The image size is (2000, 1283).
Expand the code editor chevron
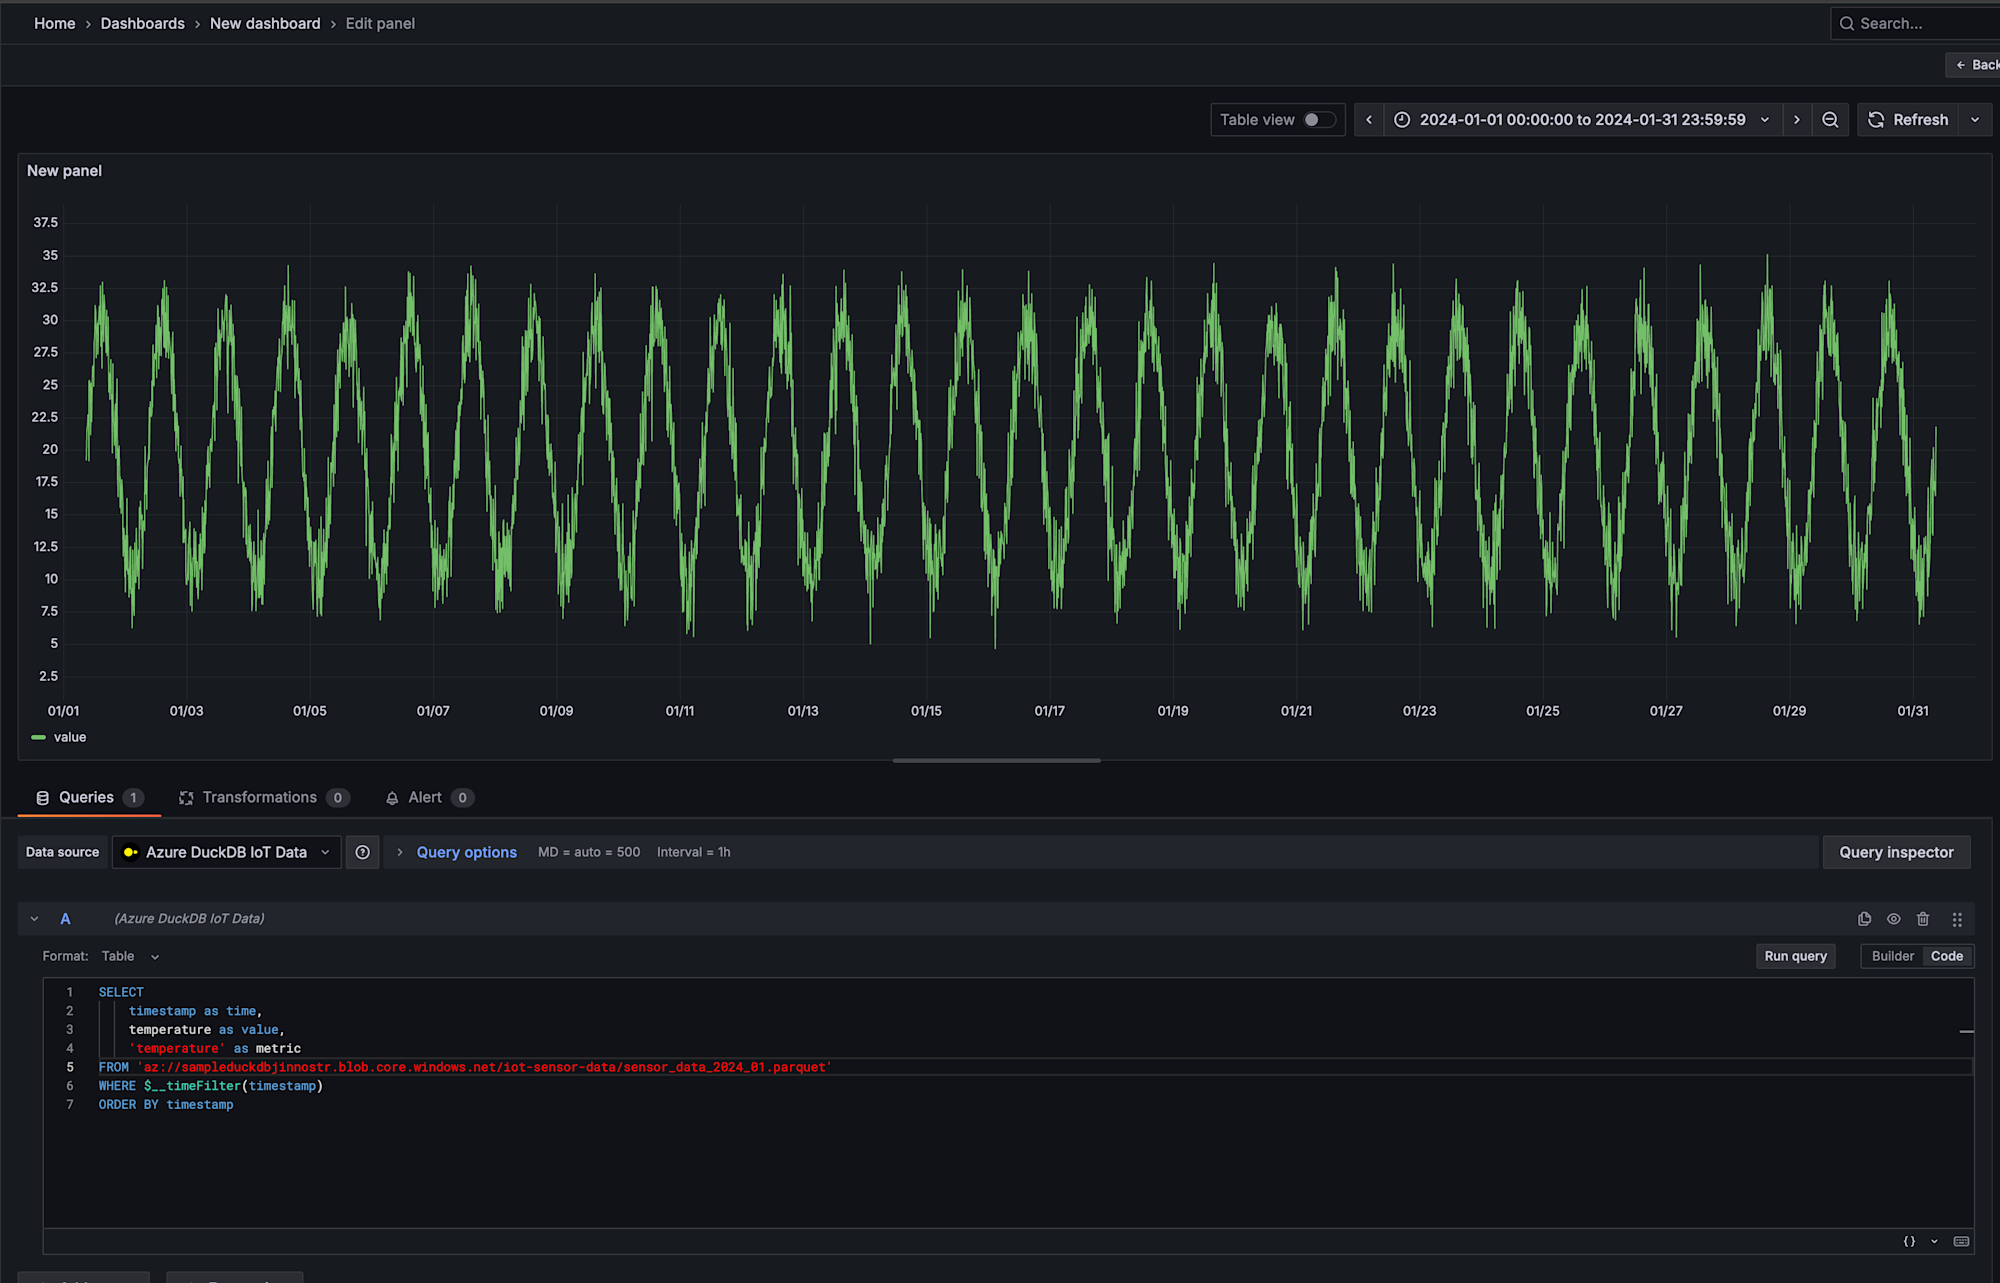1934,1241
